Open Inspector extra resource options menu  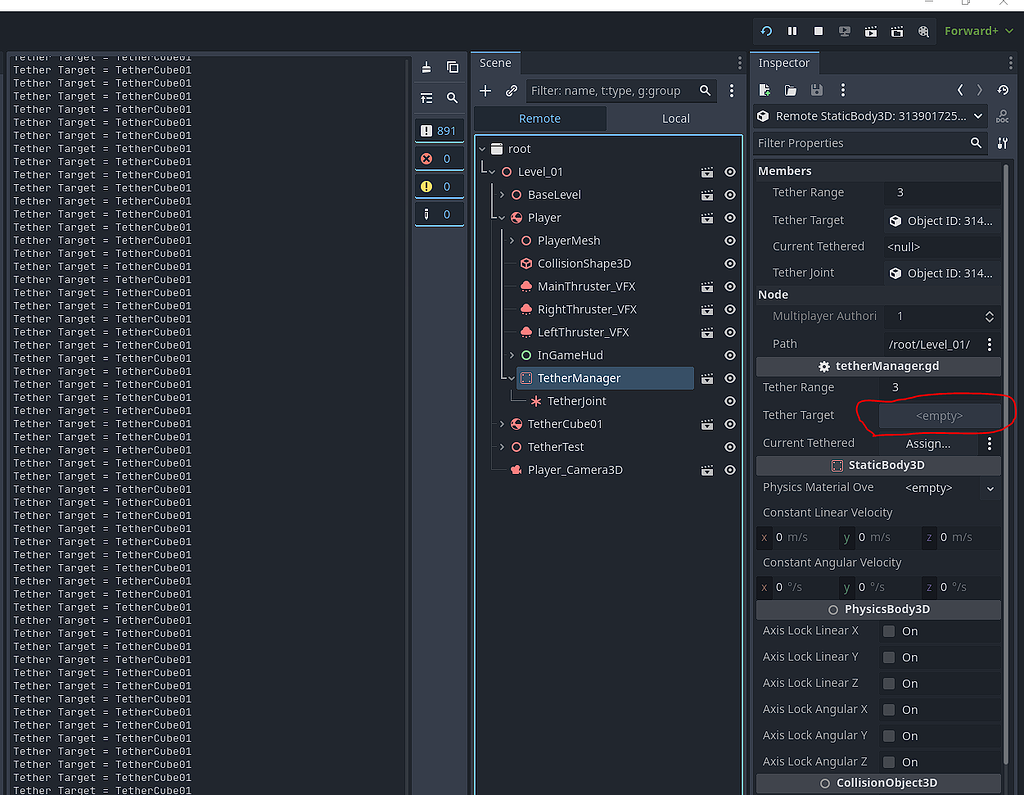pos(842,90)
